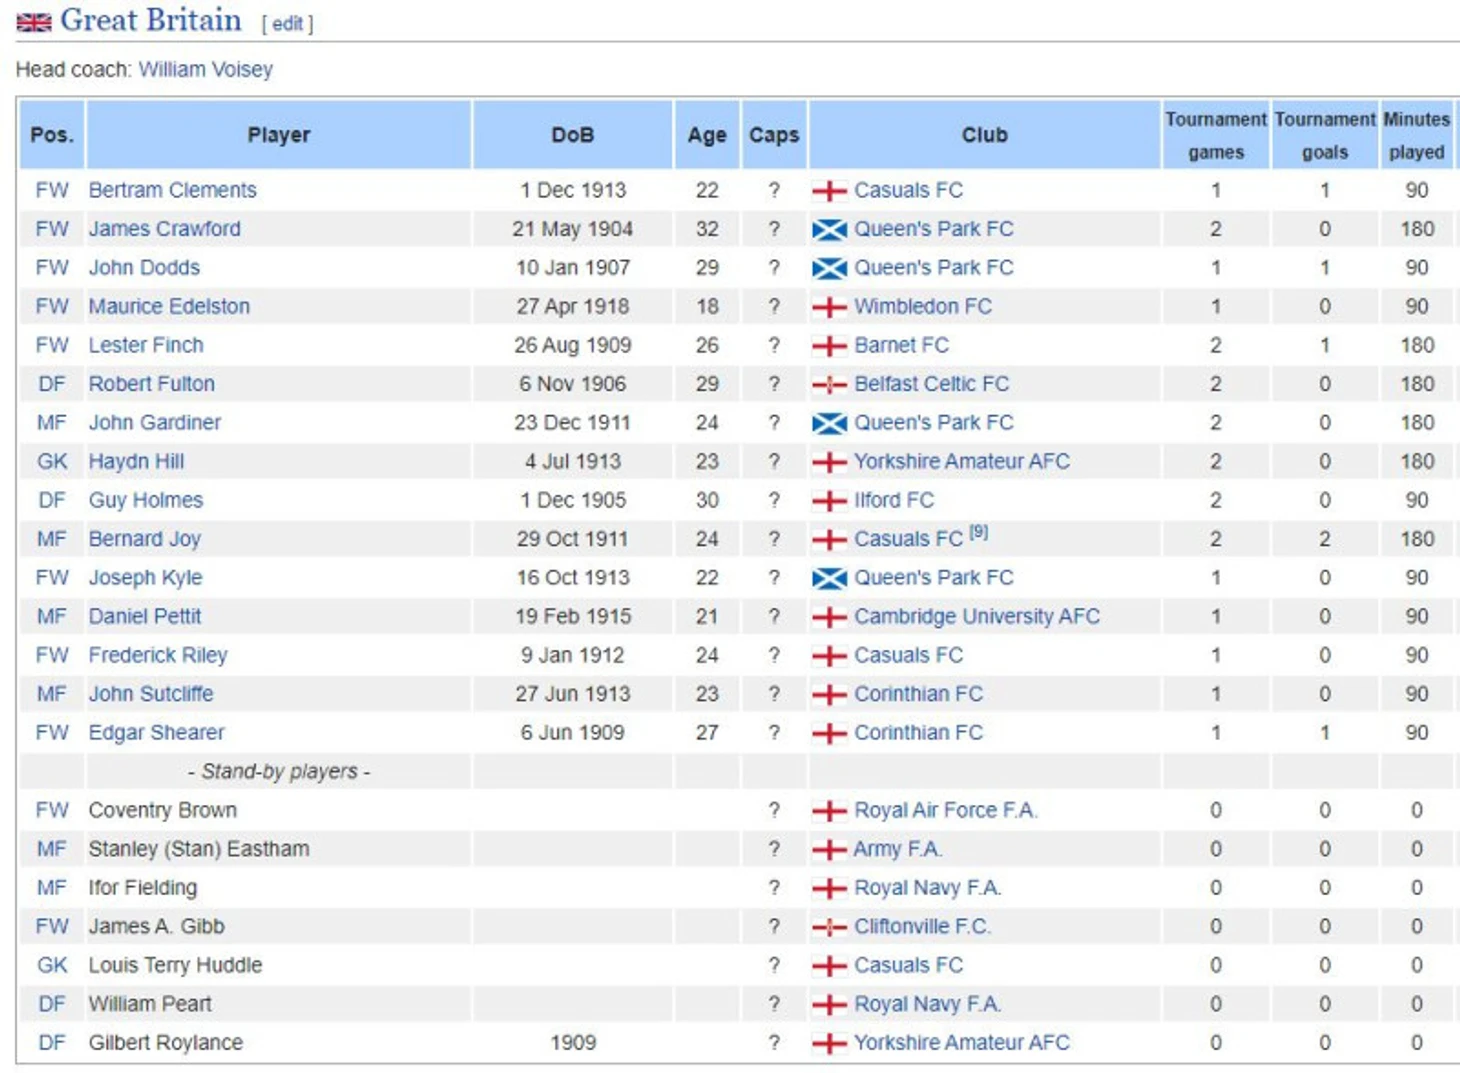Click the Scotland flag in James Crawford's row

[829, 230]
